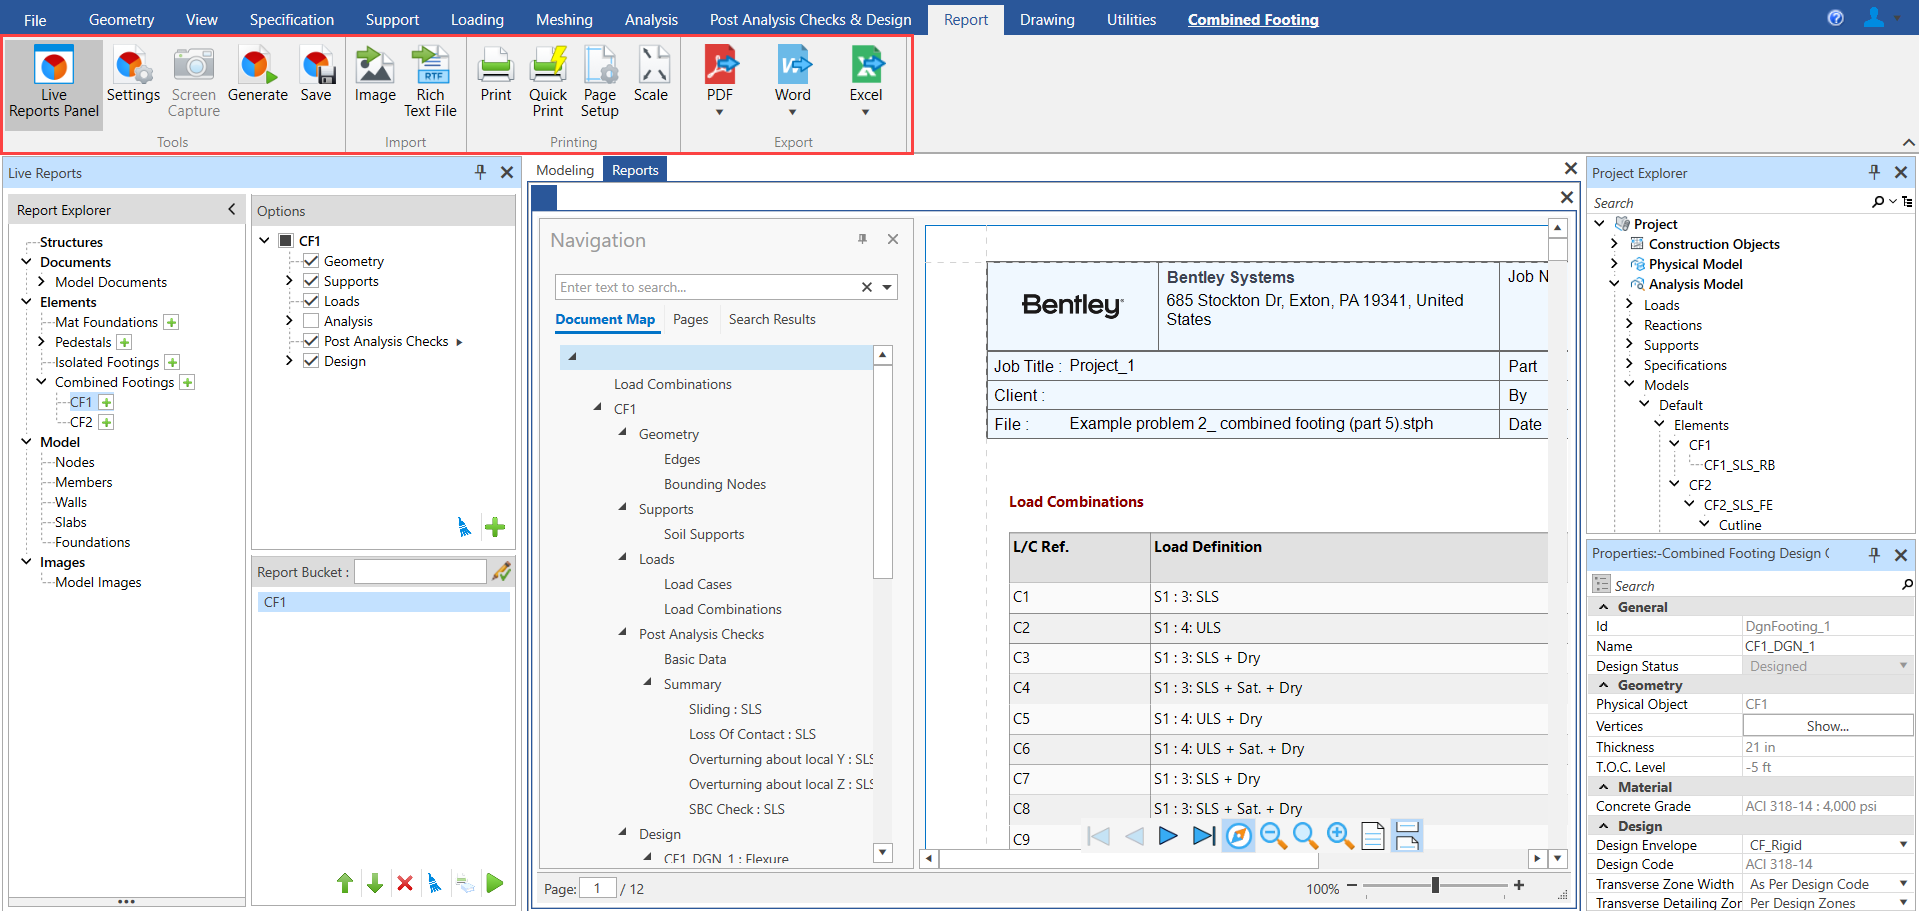The image size is (1919, 911).
Task: Export report to Excel
Action: 866,80
